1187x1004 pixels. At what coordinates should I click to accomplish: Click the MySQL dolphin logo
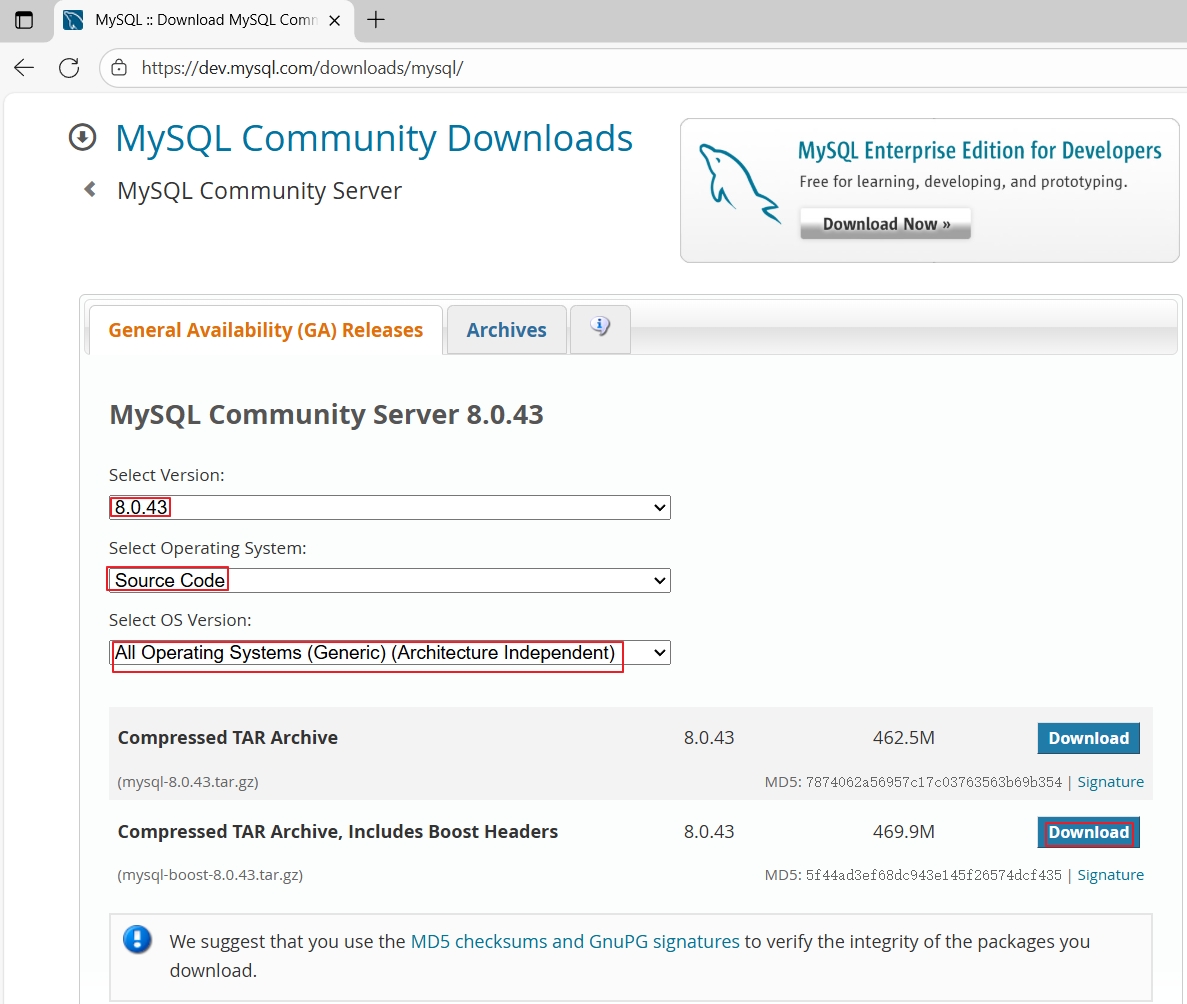738,184
